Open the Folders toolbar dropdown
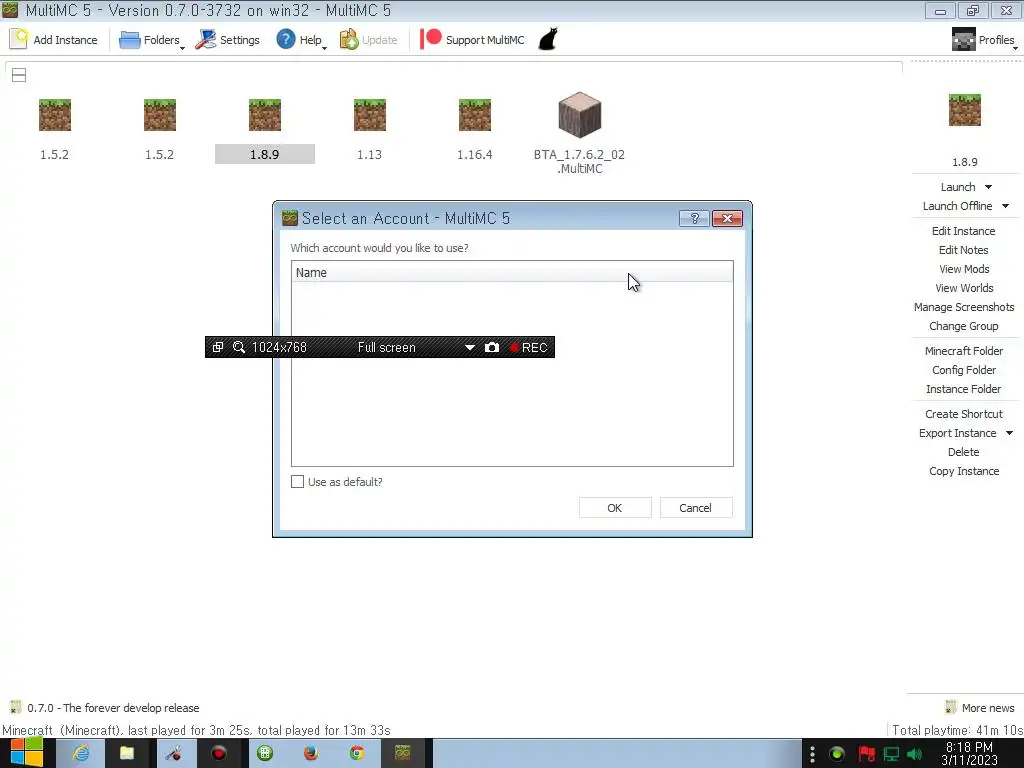The height and width of the screenshot is (768, 1024). (x=152, y=40)
